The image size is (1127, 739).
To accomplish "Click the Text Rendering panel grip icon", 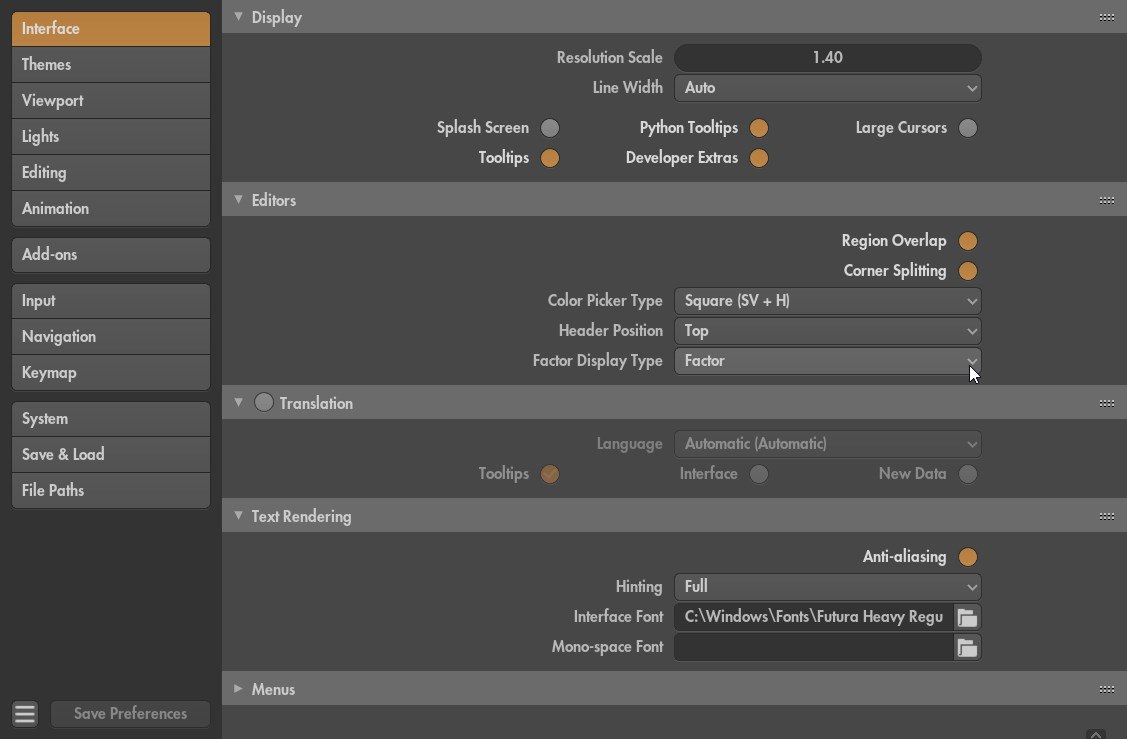I will 1106,516.
